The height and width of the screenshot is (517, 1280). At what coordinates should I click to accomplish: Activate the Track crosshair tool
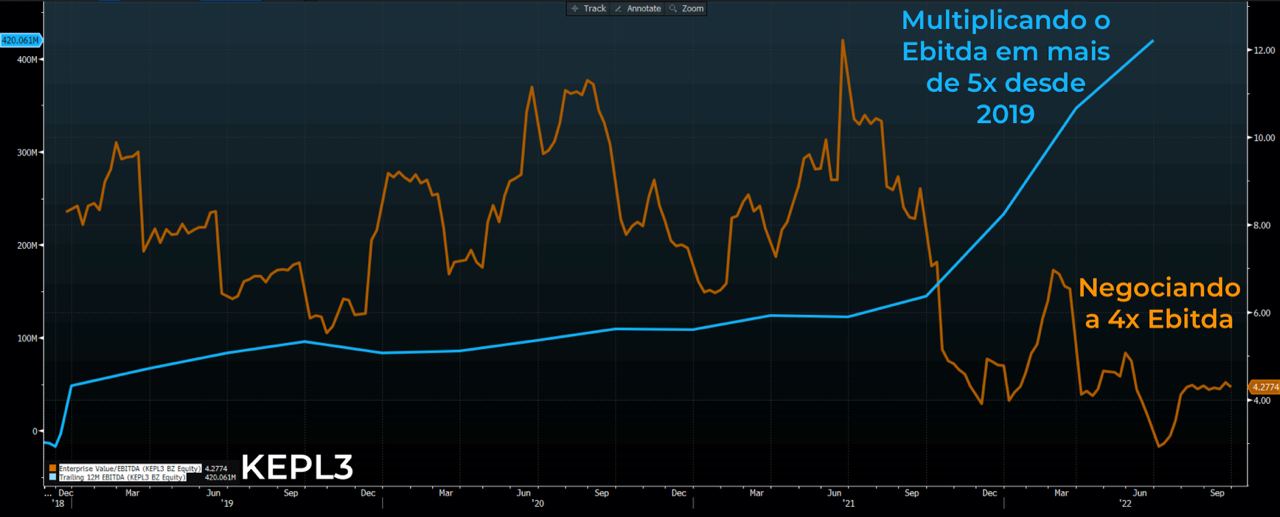(588, 8)
